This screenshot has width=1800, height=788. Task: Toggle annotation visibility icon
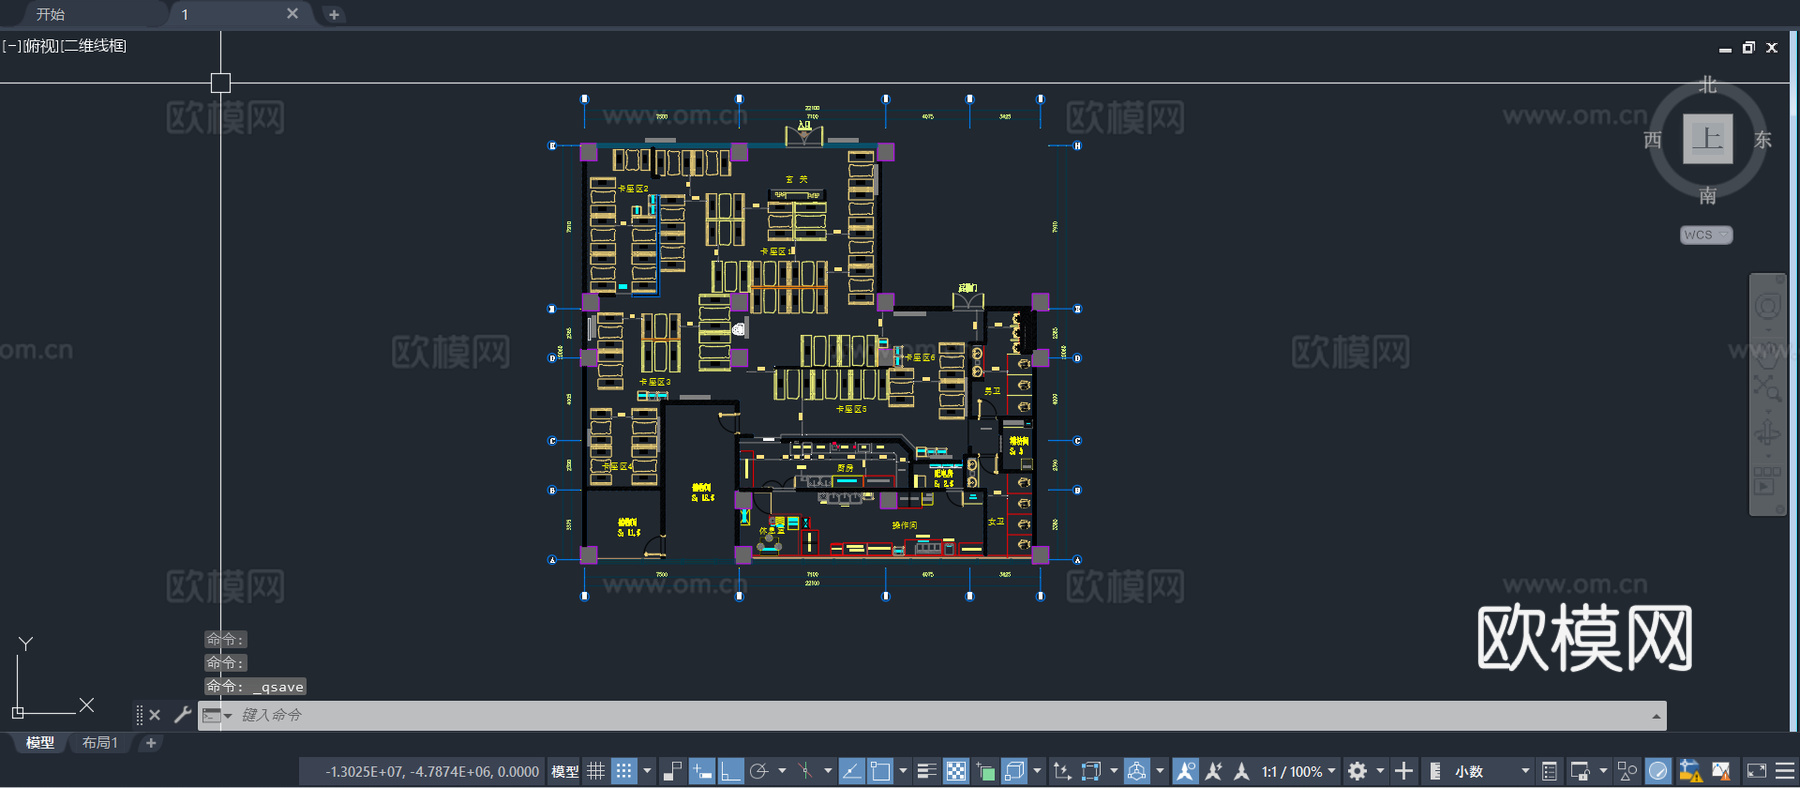(x=1185, y=771)
